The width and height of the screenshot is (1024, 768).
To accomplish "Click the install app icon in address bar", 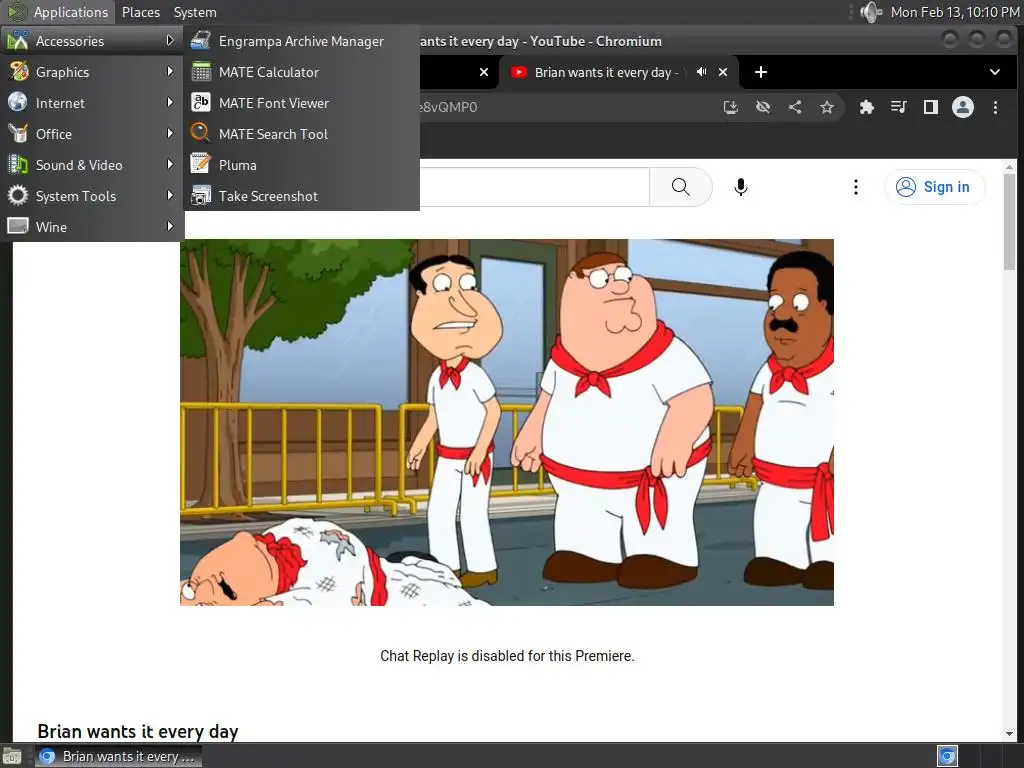I will click(731, 107).
